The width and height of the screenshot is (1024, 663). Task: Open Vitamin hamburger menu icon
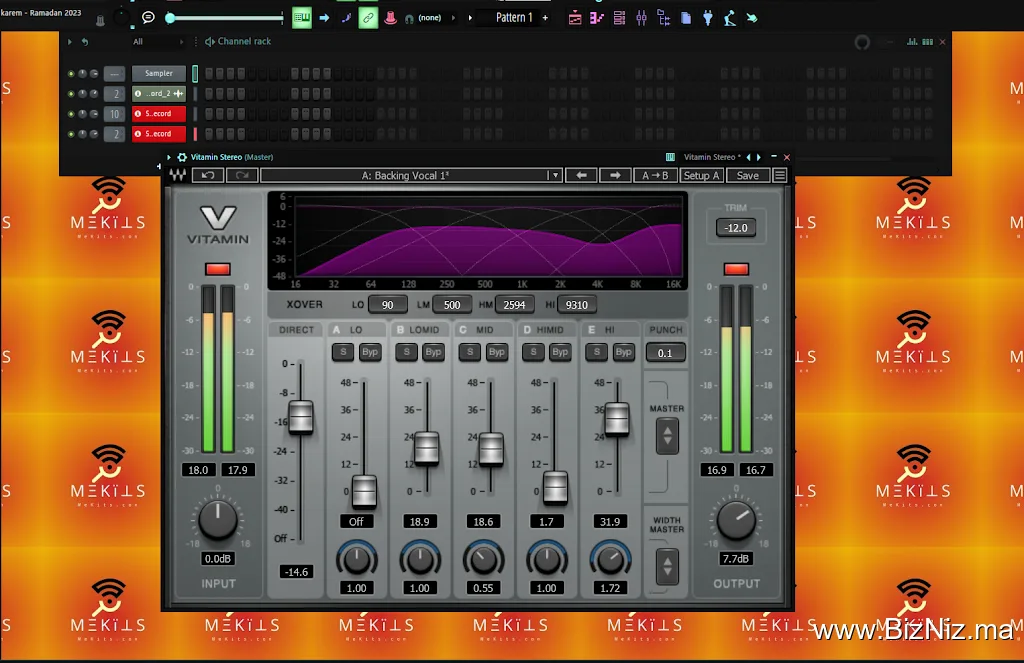pyautogui.click(x=780, y=175)
